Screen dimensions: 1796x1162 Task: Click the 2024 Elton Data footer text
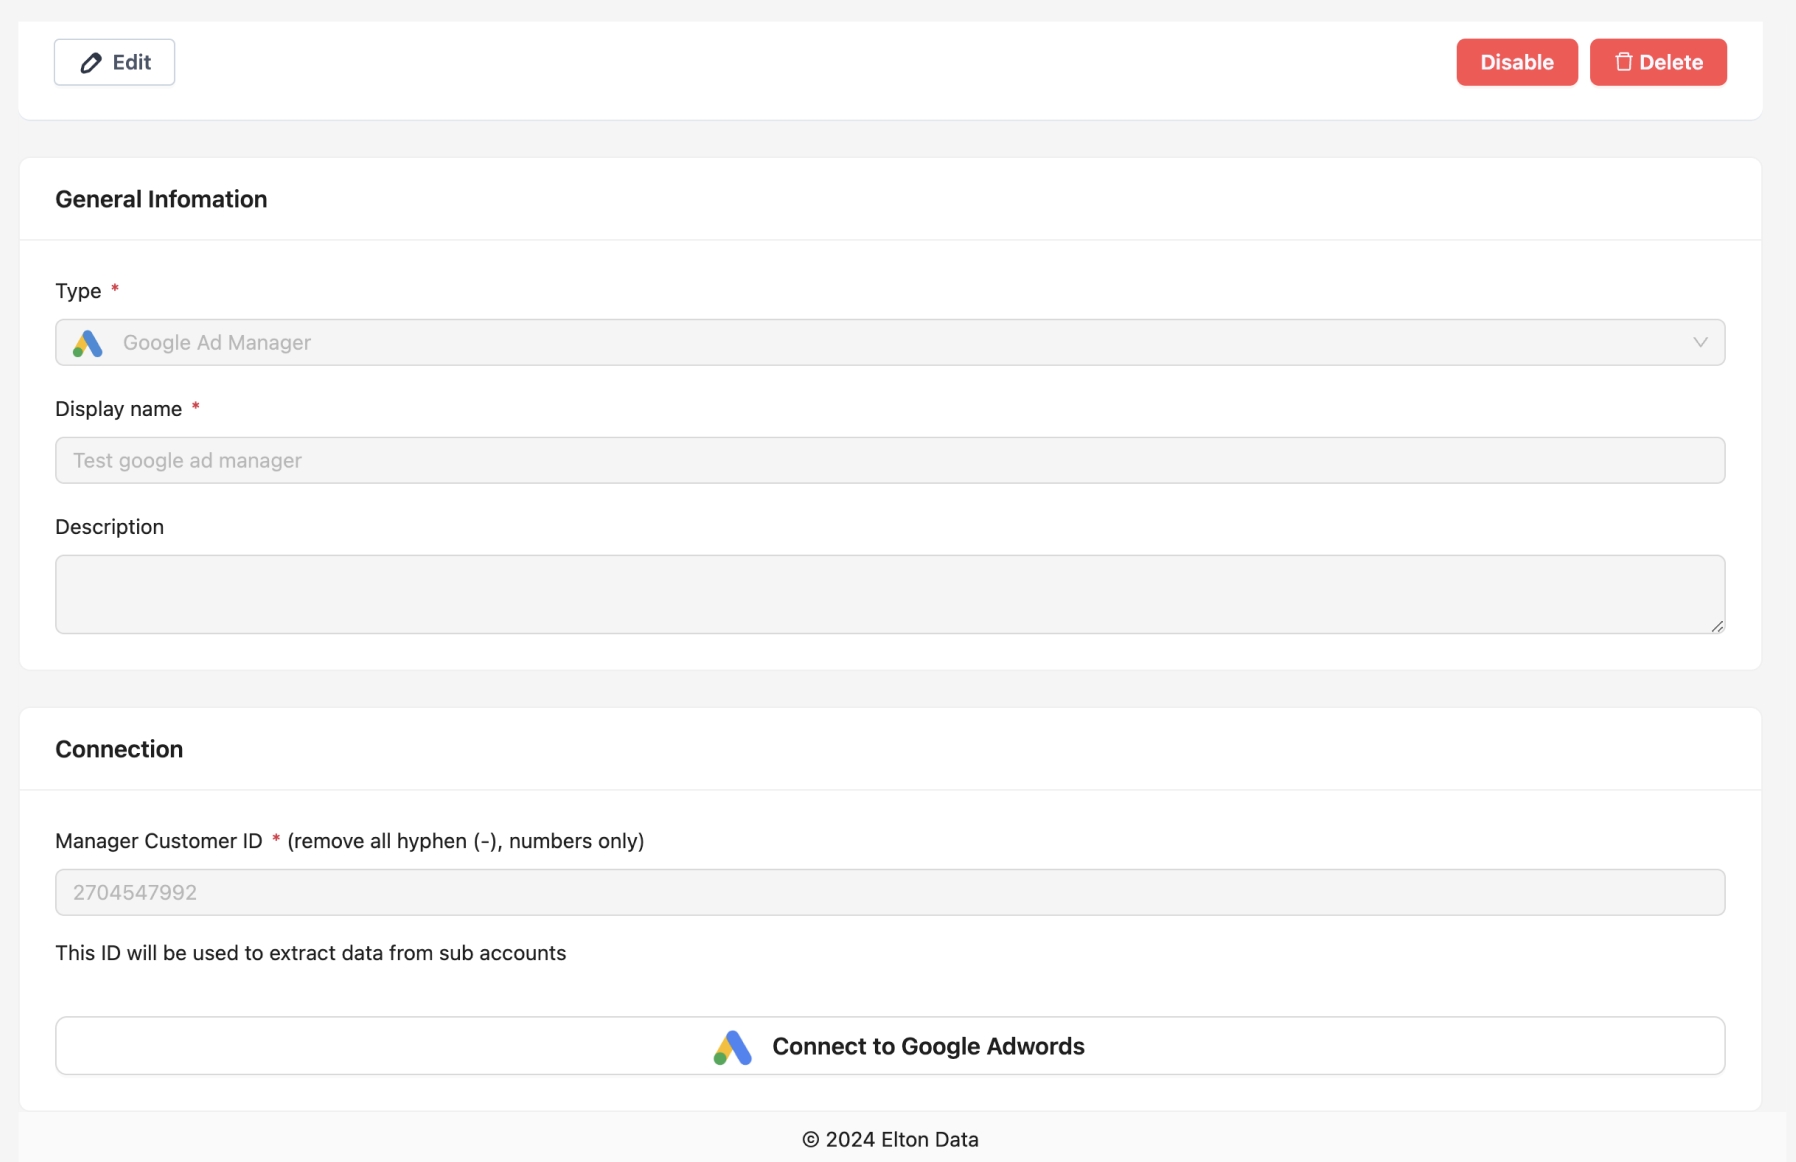pos(890,1139)
